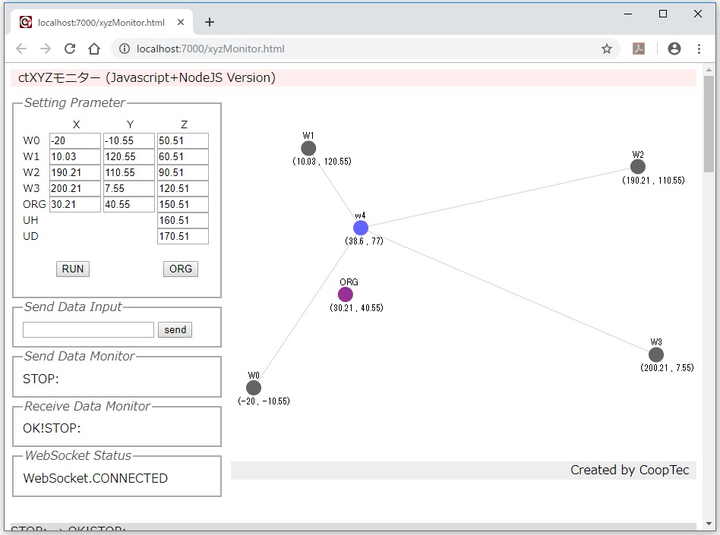Minimize the browser window
720x535 pixels.
pos(628,14)
